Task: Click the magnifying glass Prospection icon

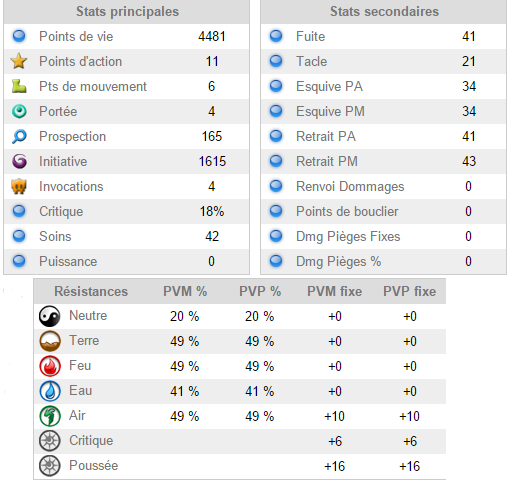Action: coord(19,136)
